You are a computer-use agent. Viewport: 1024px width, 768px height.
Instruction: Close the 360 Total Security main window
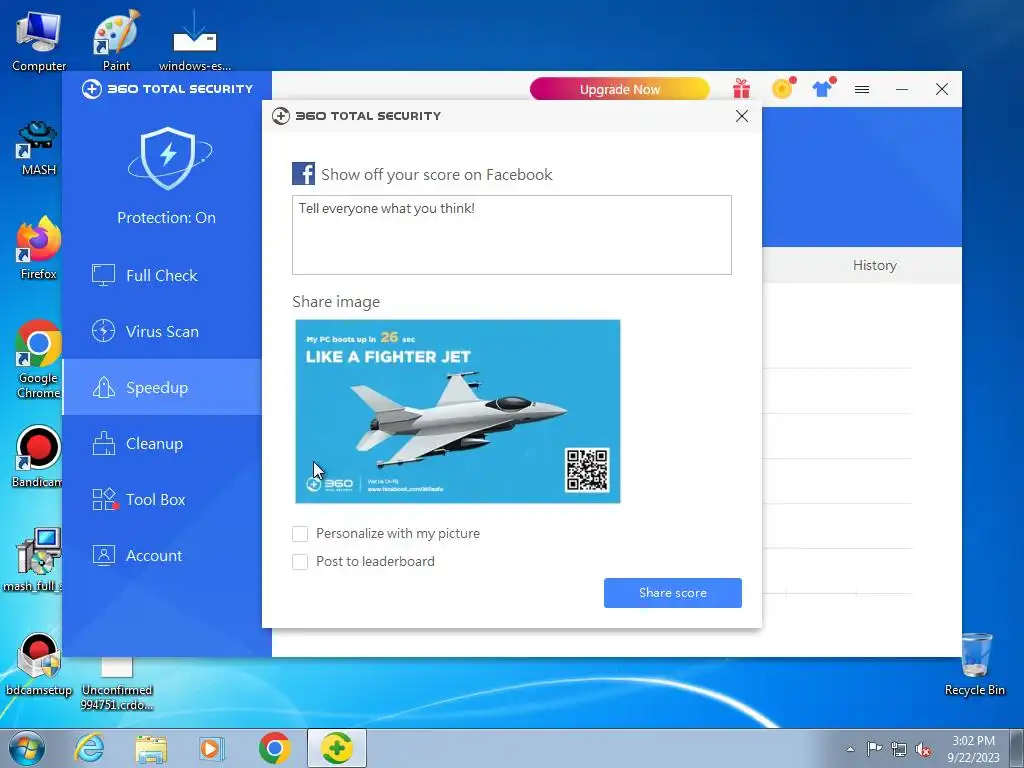click(942, 89)
